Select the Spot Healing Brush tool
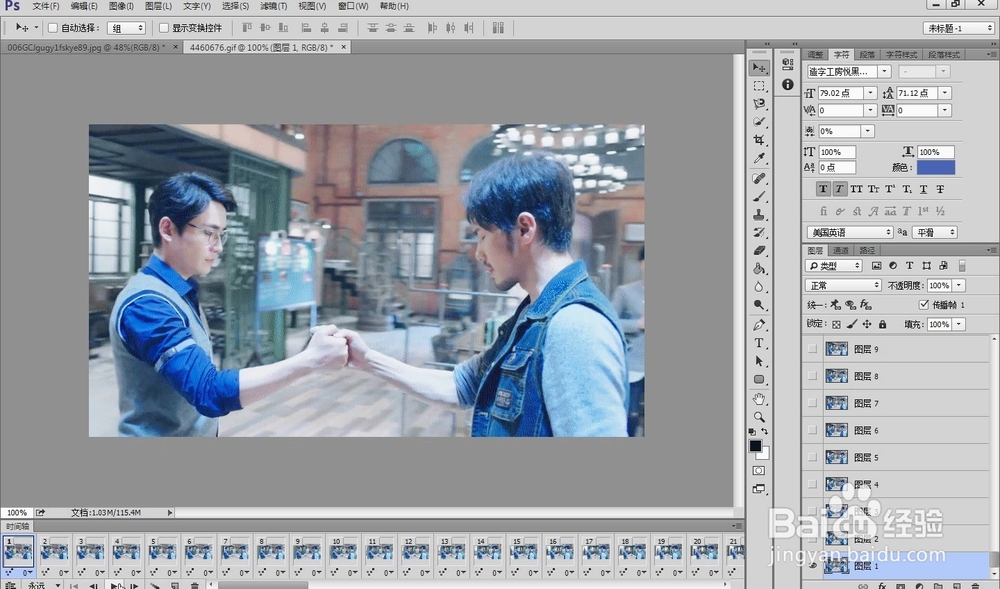The width and height of the screenshot is (1000, 589). pyautogui.click(x=758, y=178)
